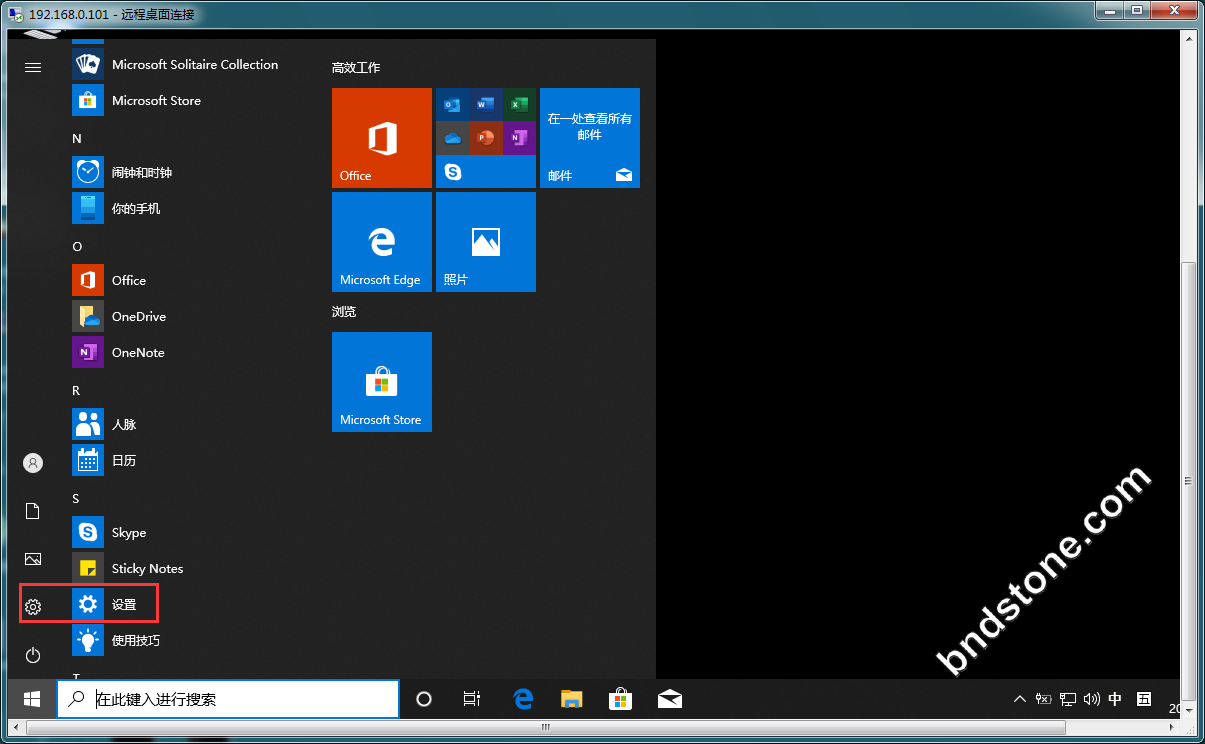
Task: Click the Cortana circle on taskbar
Action: click(423, 699)
